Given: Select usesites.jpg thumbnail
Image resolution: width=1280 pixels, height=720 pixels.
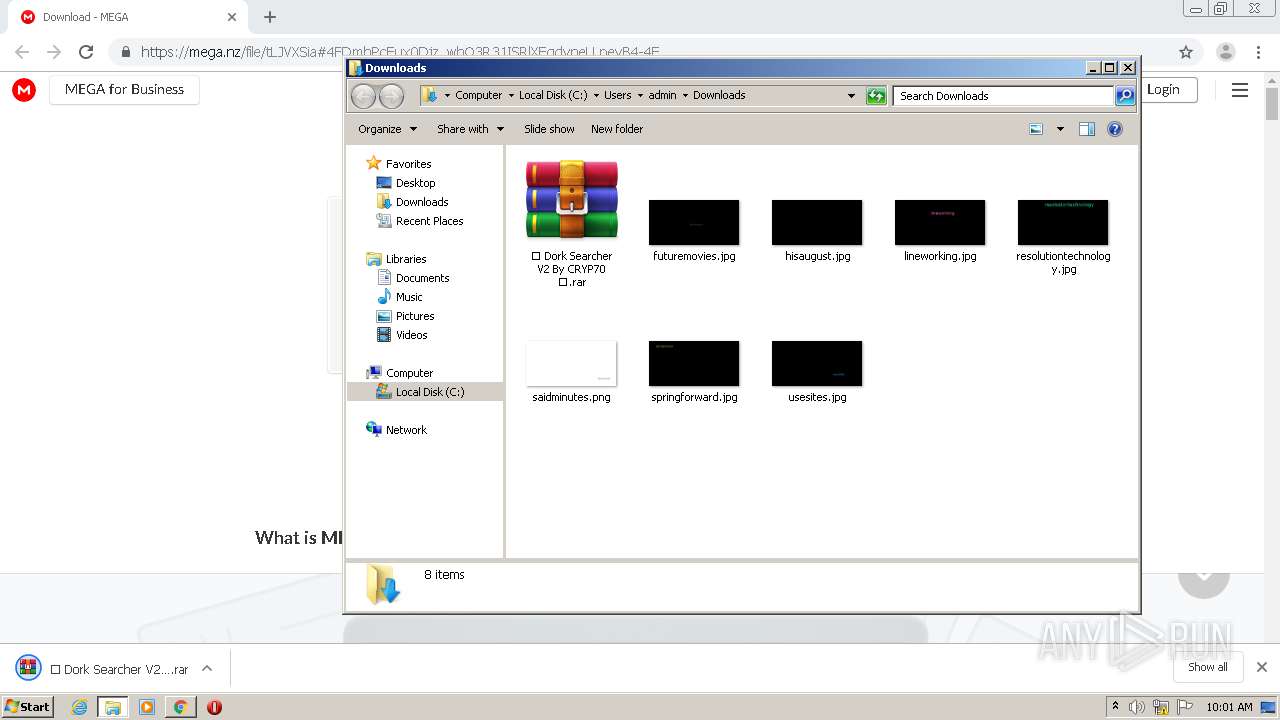Looking at the screenshot, I should pos(817,363).
